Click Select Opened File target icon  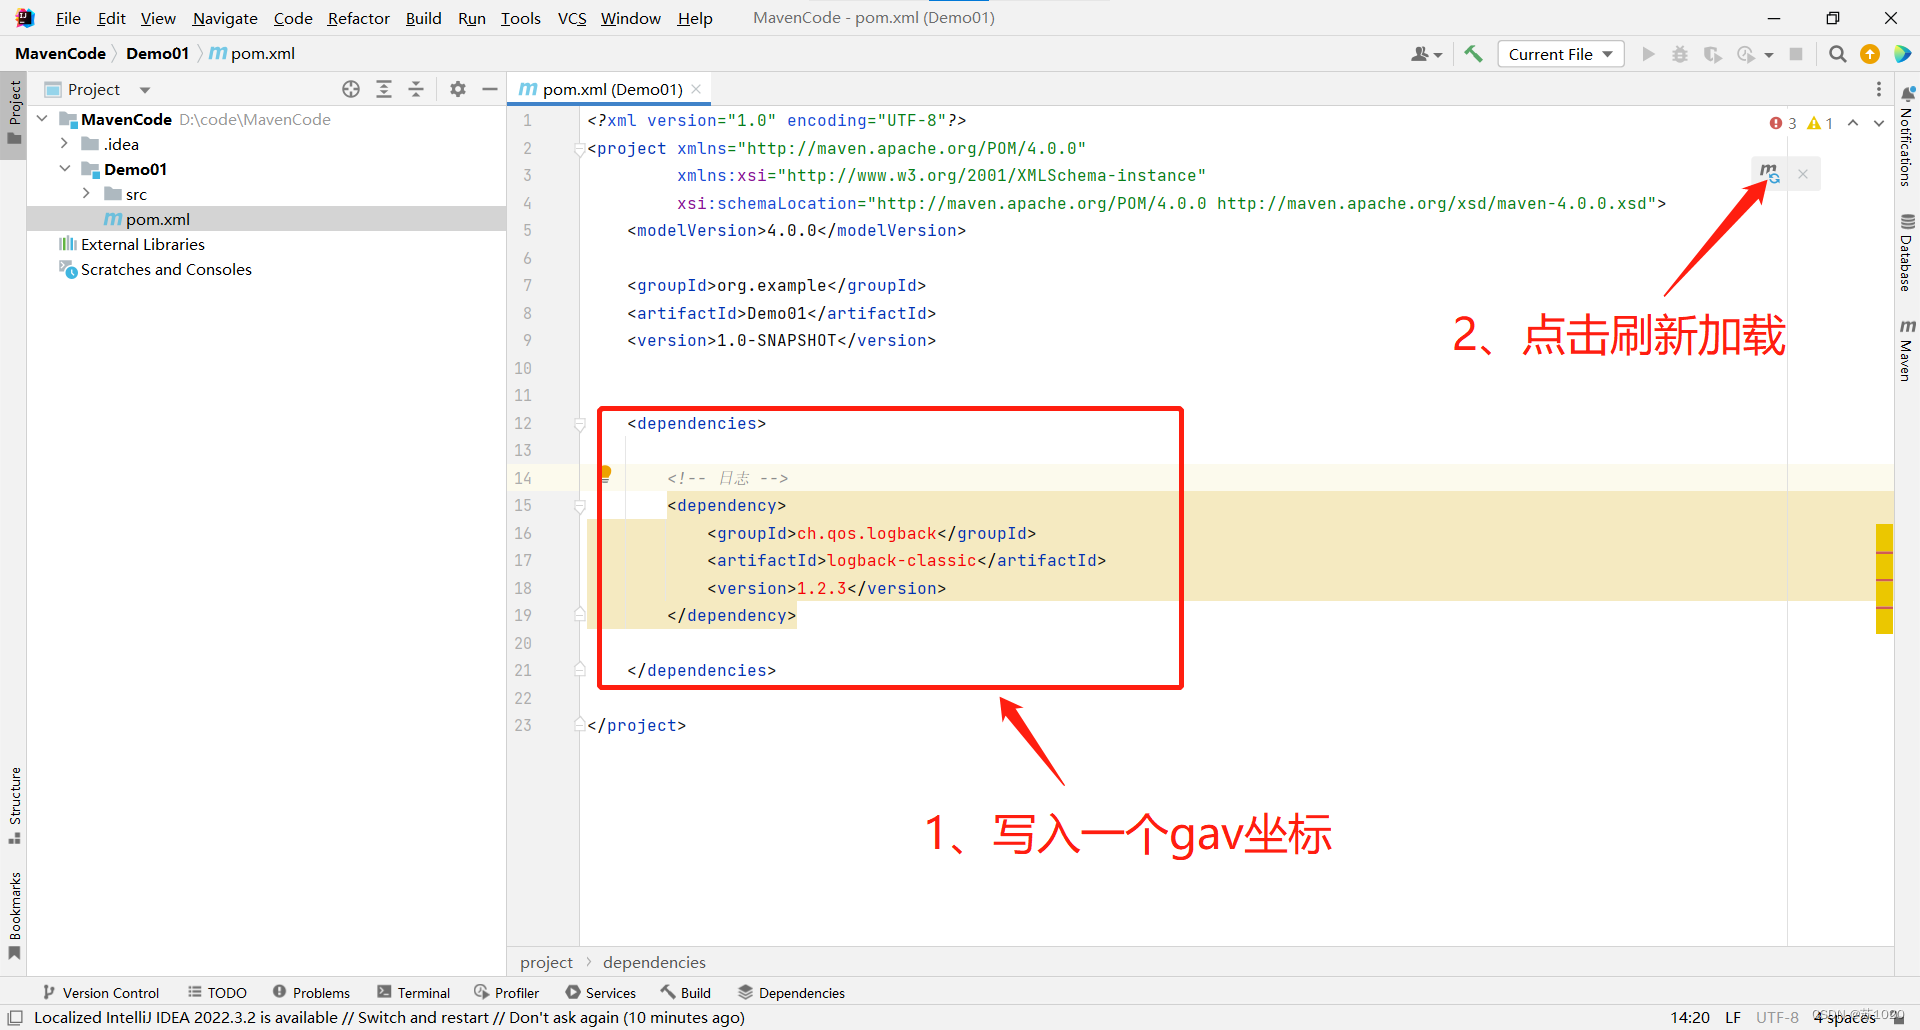[x=351, y=89]
